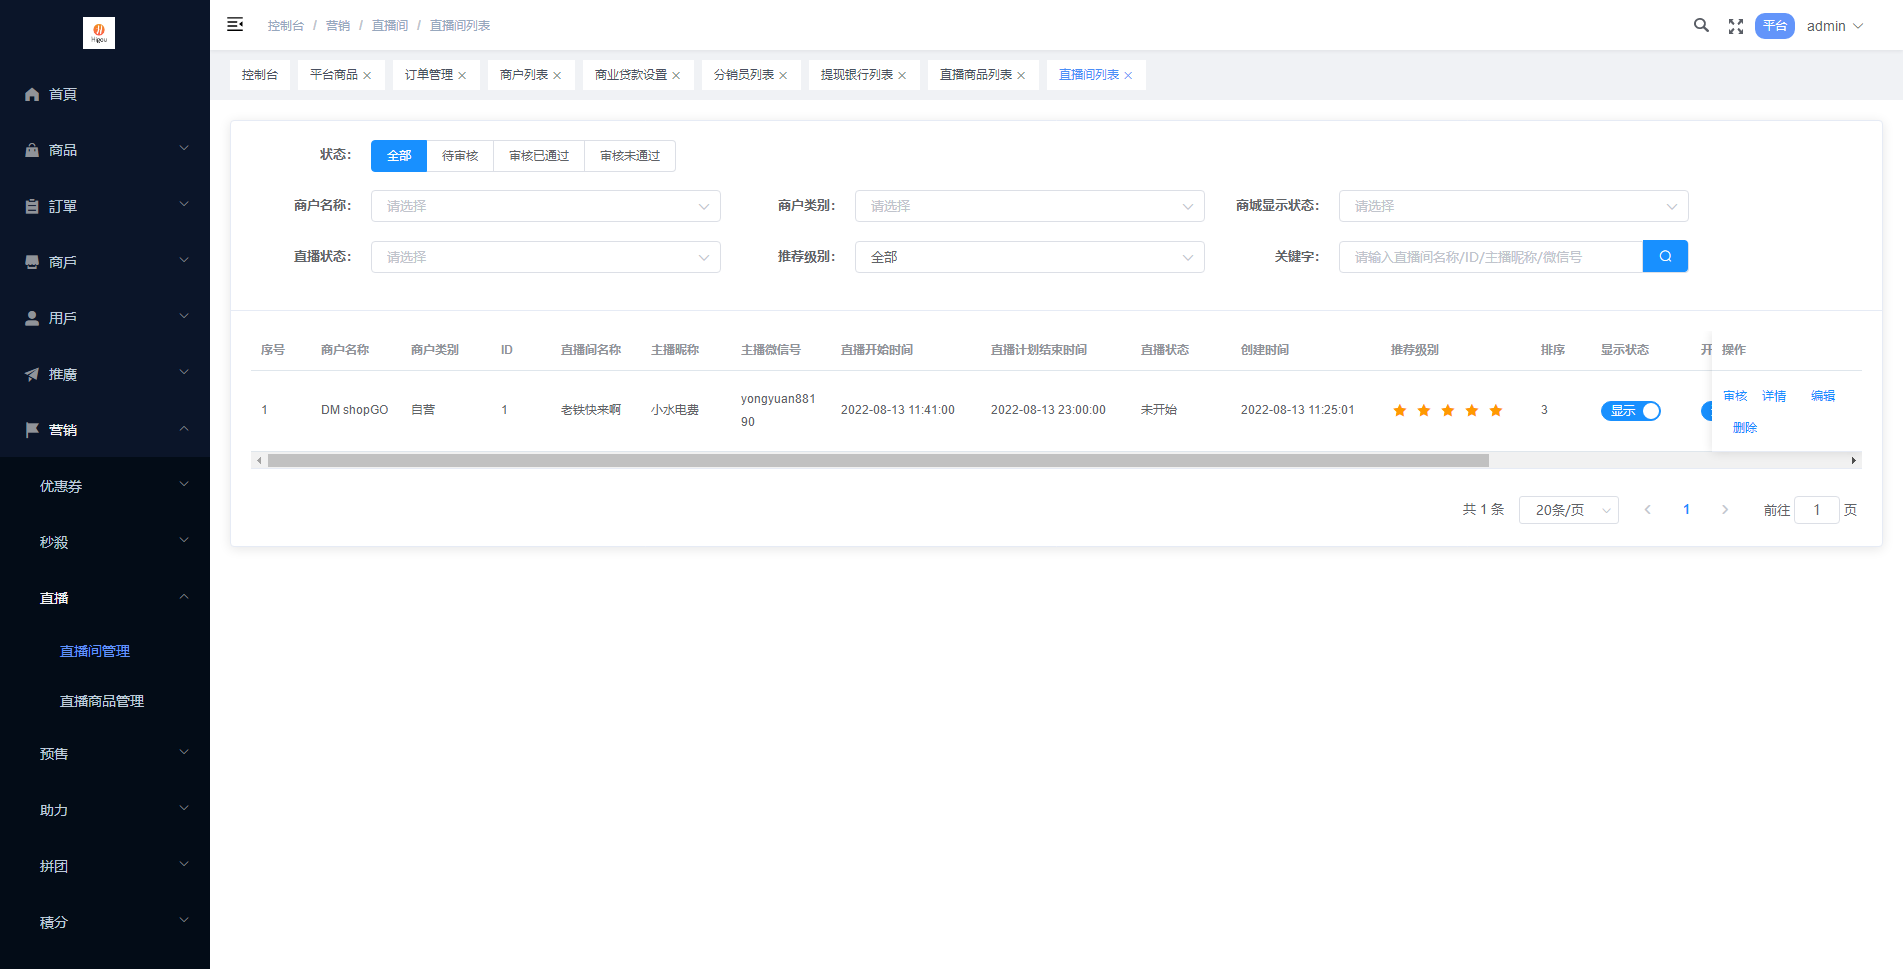Viewport: 1903px width, 969px height.
Task: Select the 待审核 status filter
Action: click(460, 156)
